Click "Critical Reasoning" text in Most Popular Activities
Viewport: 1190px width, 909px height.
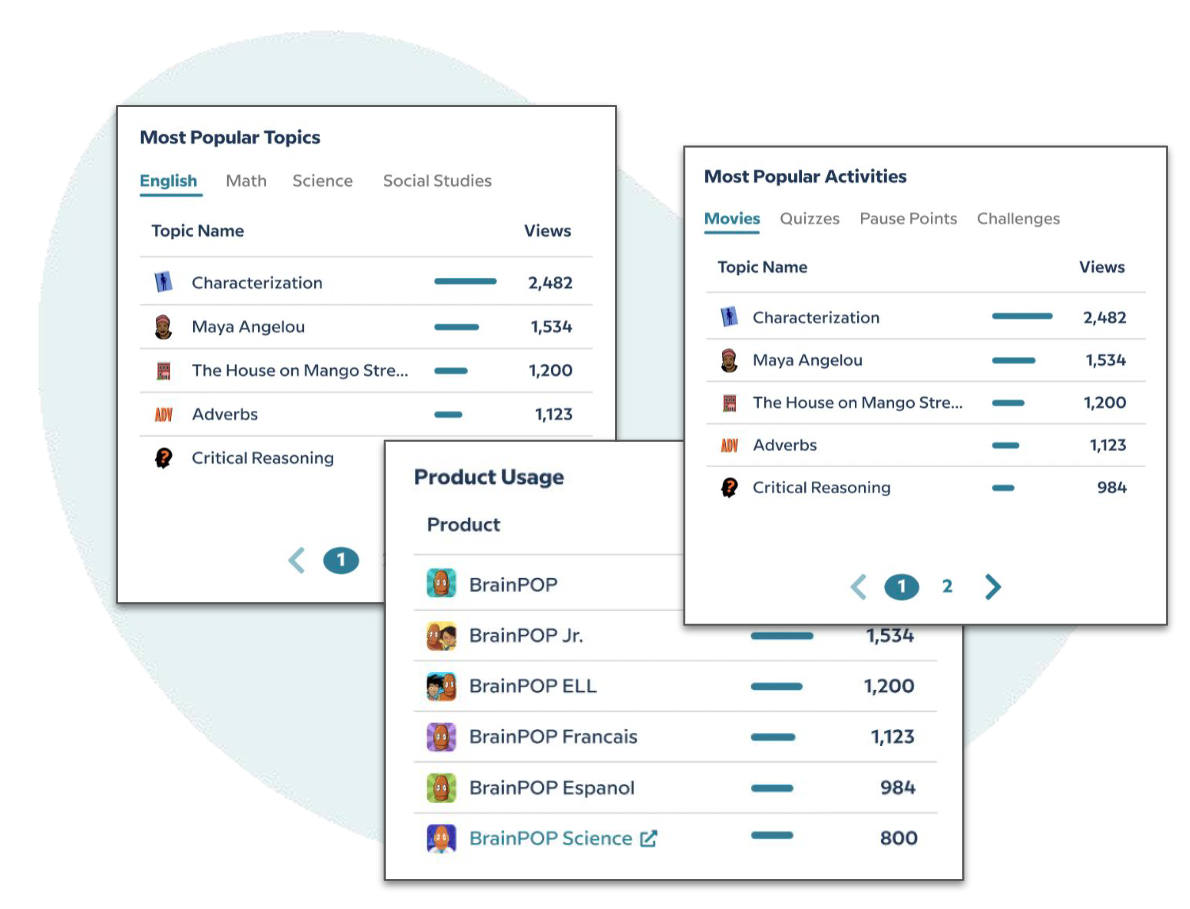tap(821, 488)
